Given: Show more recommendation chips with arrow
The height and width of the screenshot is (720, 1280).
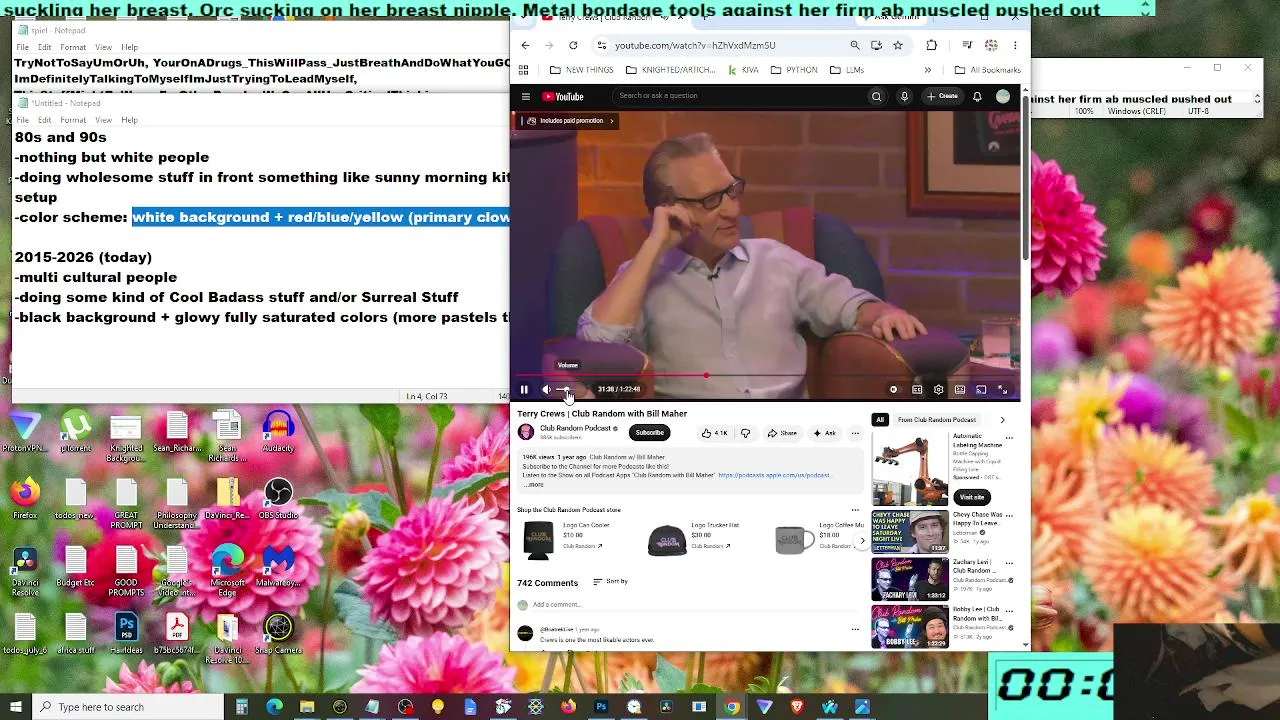Looking at the screenshot, I should (1002, 420).
